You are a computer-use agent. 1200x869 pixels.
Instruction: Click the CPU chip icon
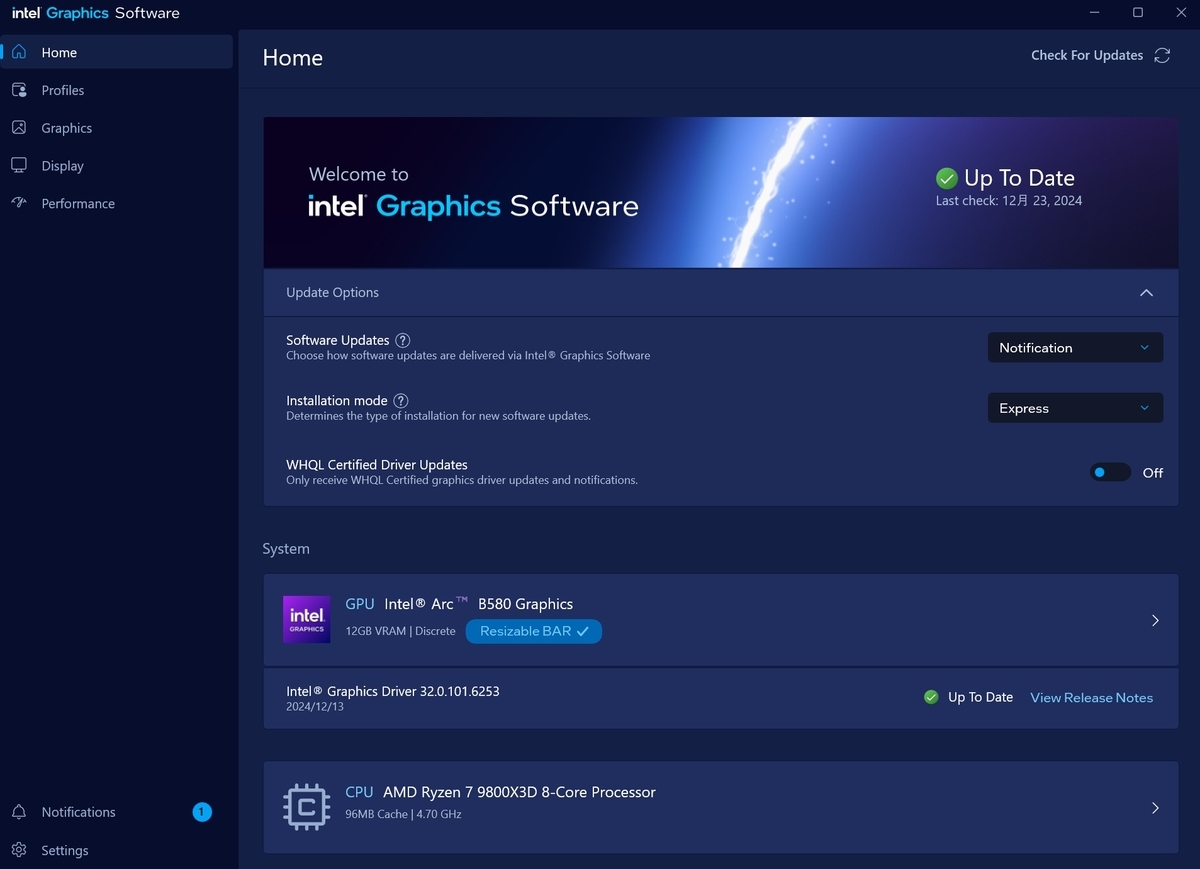306,807
